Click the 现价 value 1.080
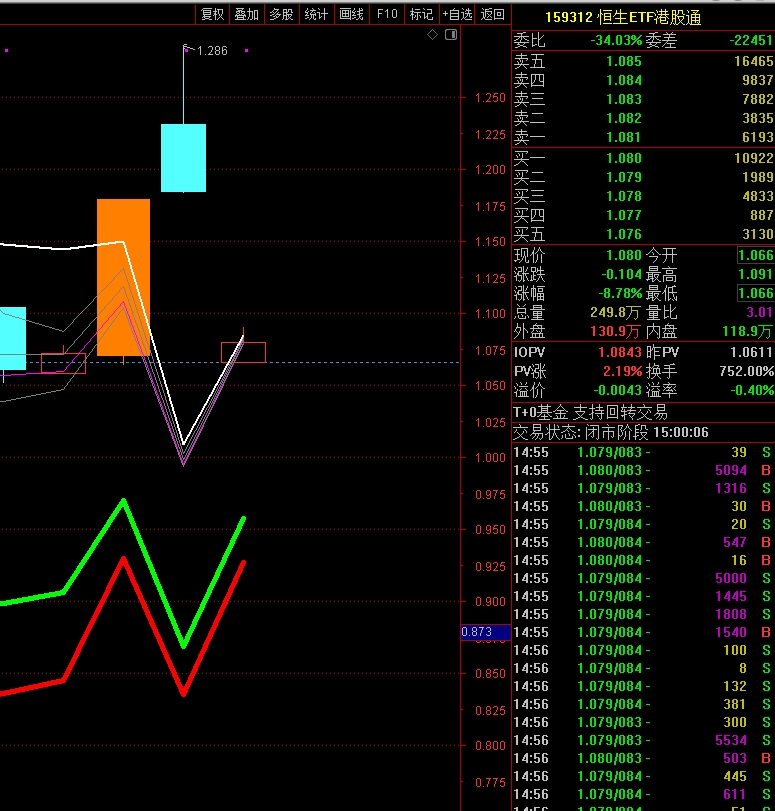The width and height of the screenshot is (775, 811). tap(623, 255)
